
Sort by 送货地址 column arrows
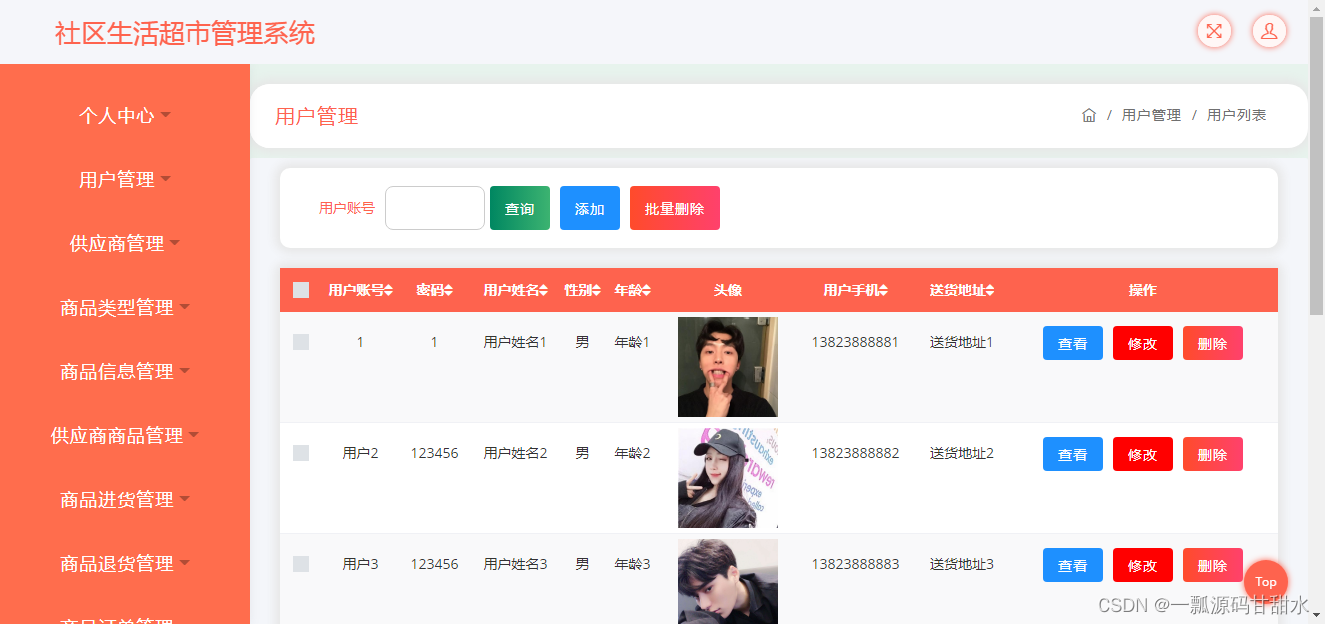[x=989, y=290]
